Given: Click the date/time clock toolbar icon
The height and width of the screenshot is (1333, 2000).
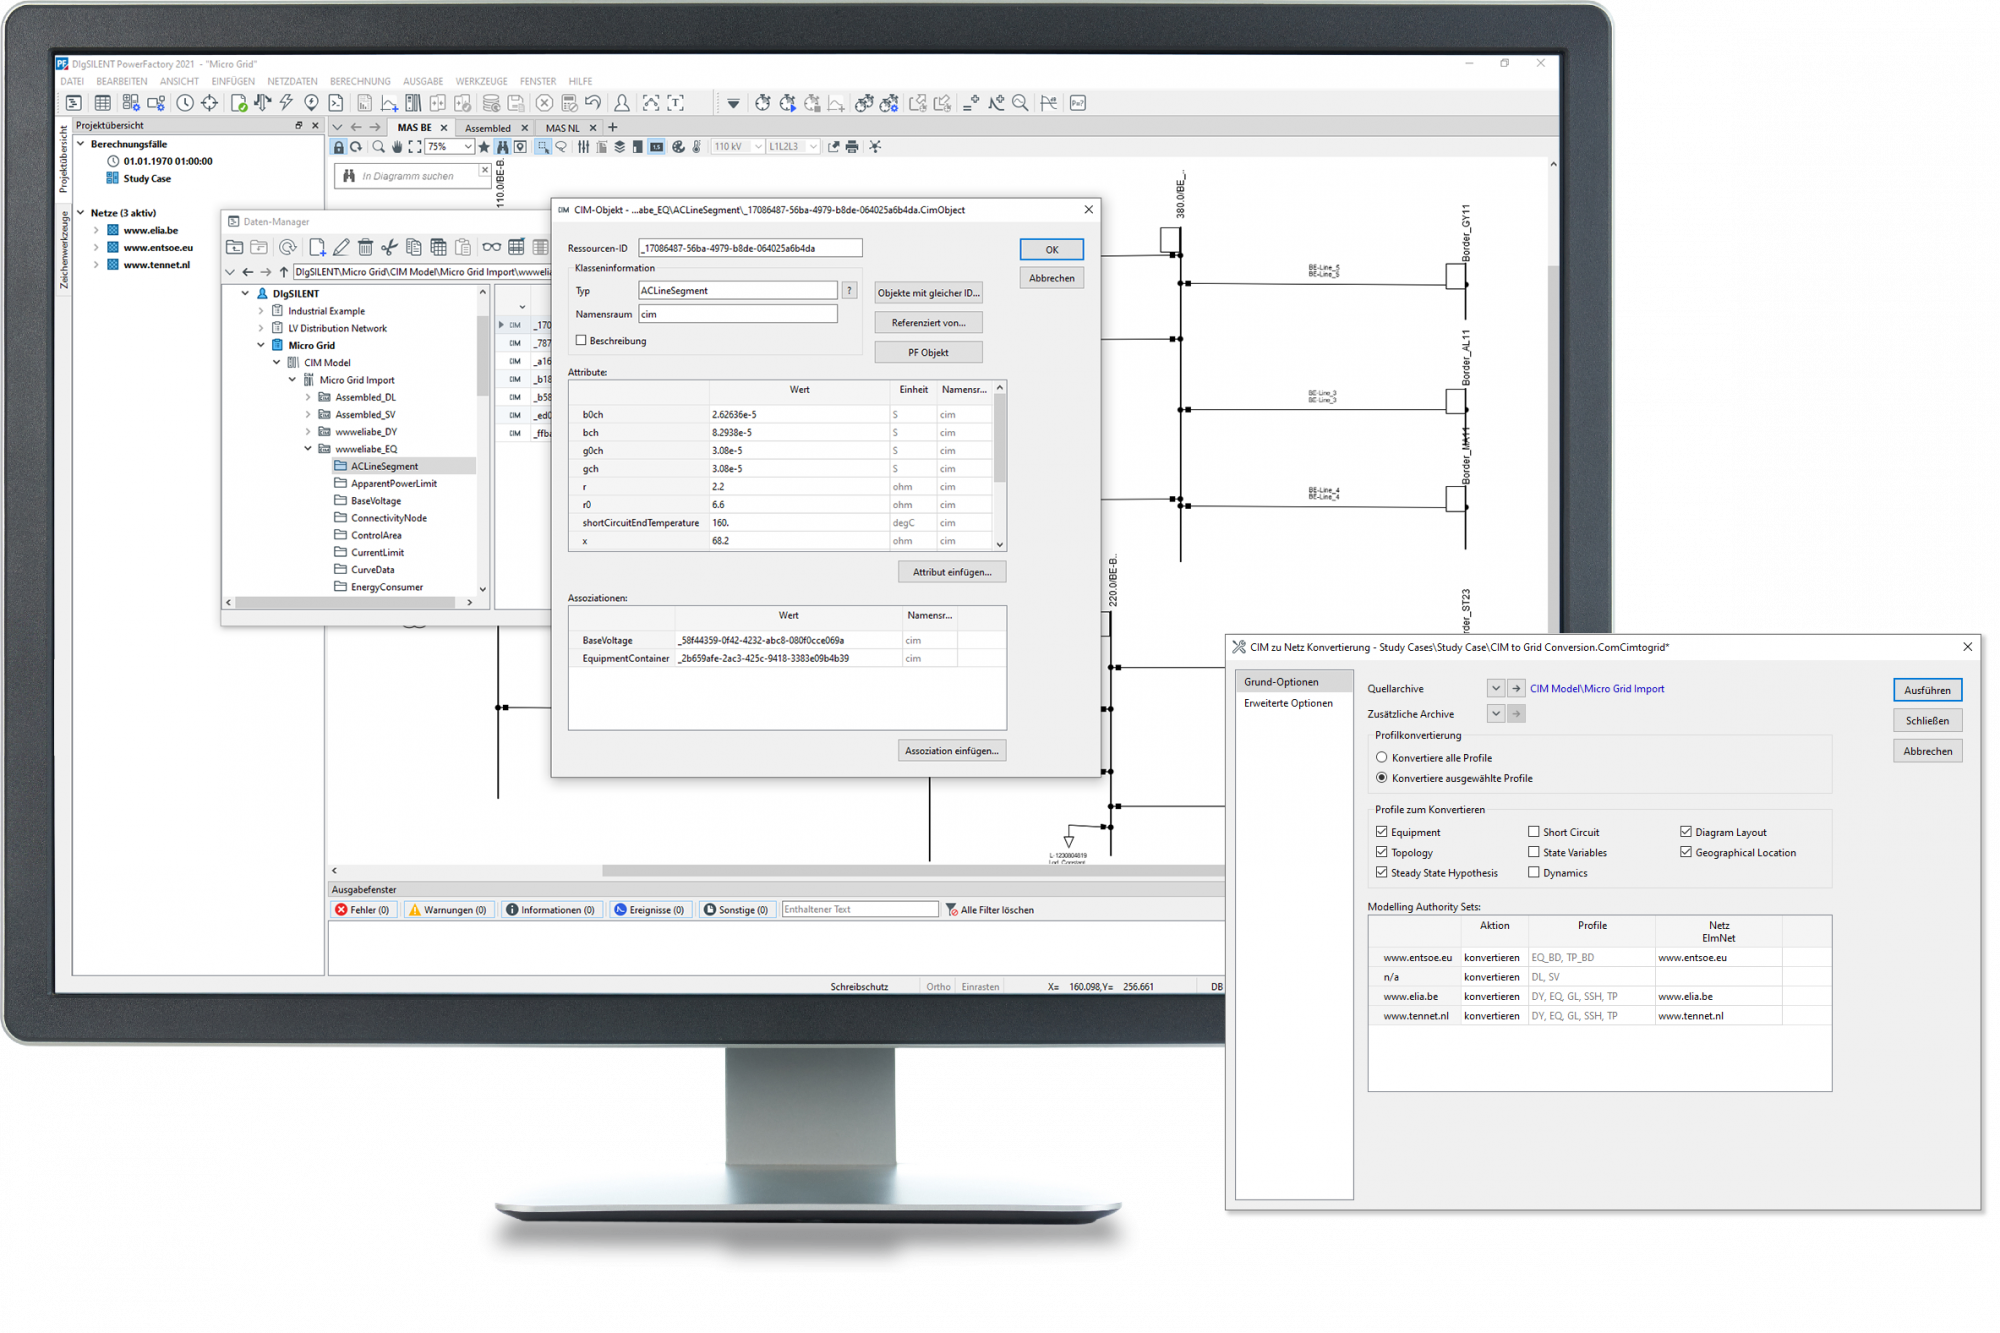Looking at the screenshot, I should [x=185, y=103].
